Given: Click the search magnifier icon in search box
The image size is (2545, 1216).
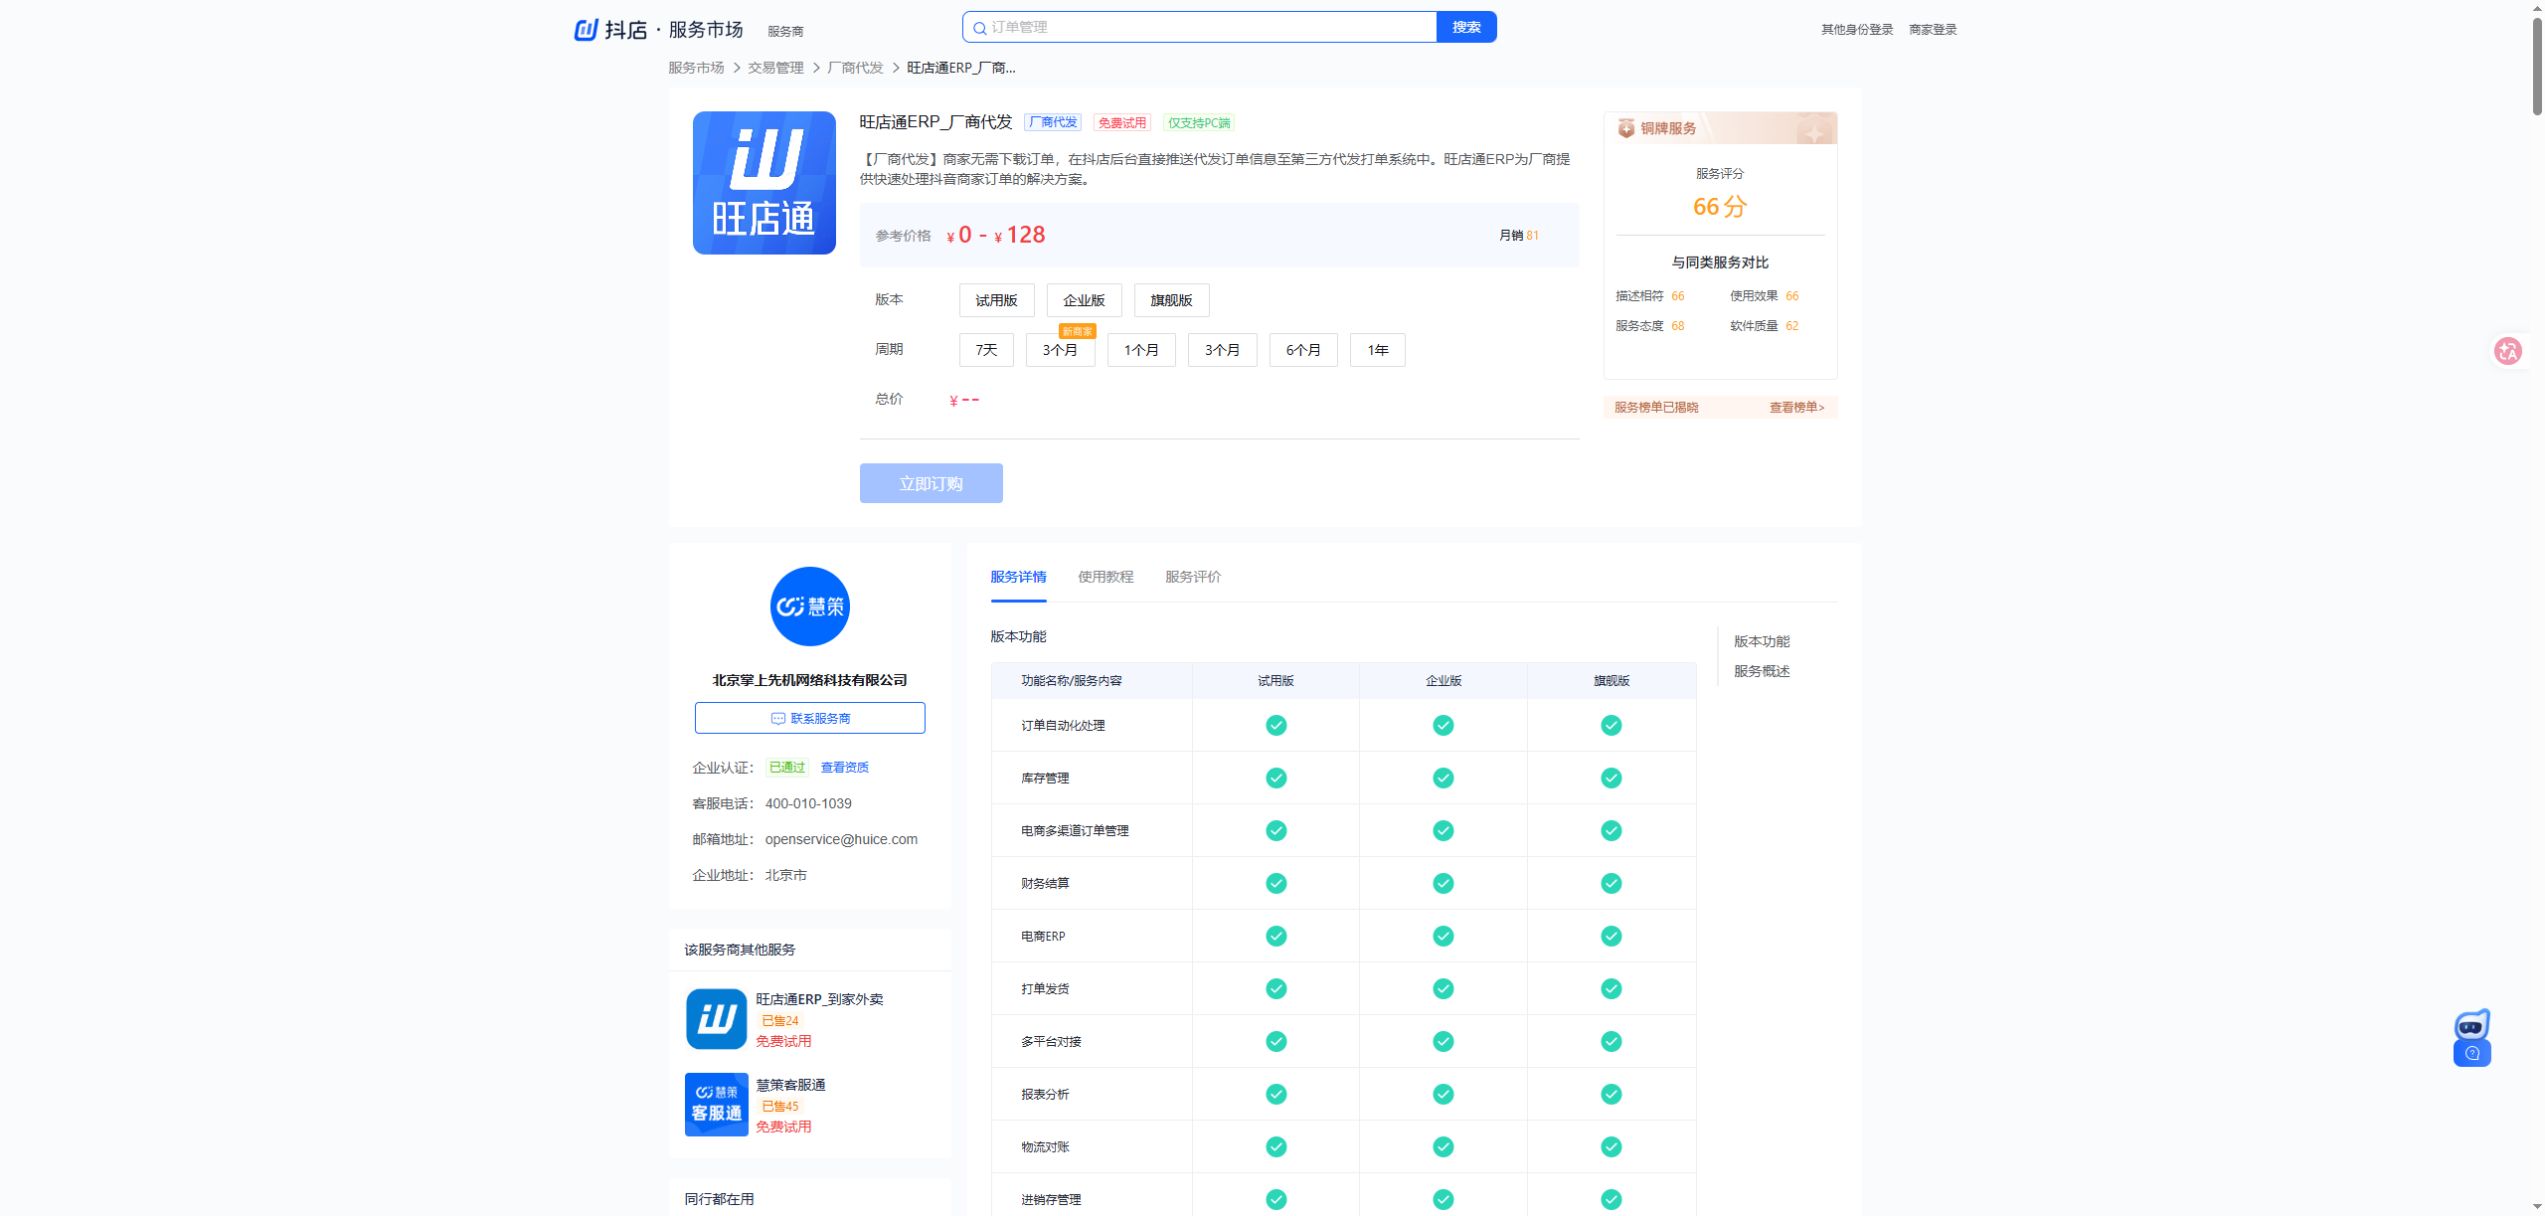Looking at the screenshot, I should point(980,28).
